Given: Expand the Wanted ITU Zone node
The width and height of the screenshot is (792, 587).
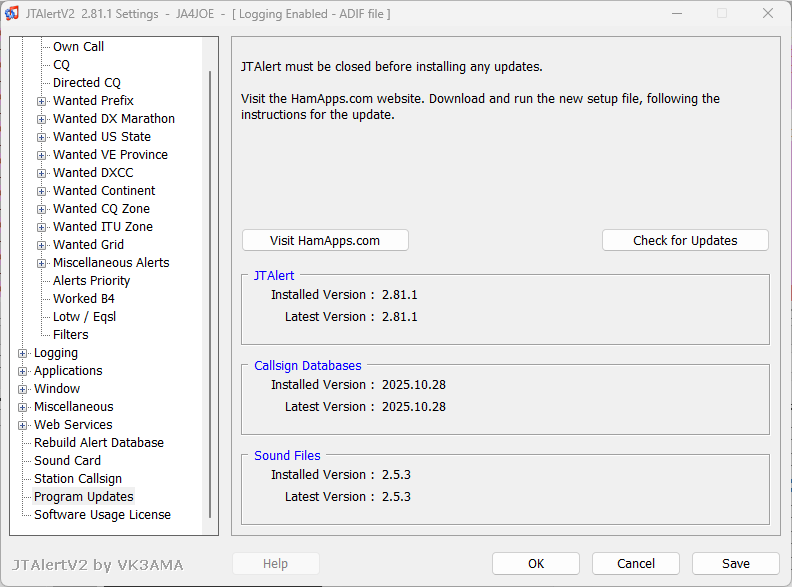Looking at the screenshot, I should tap(41, 227).
